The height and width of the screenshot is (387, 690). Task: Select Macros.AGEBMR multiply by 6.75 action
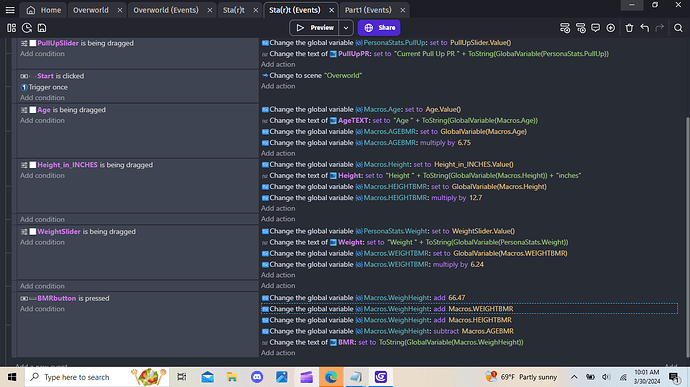click(366, 143)
